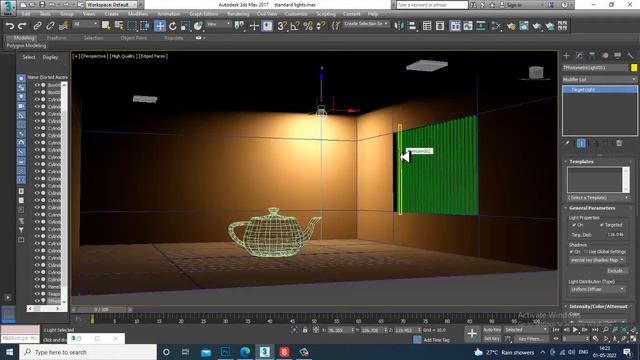
Task: Open the shadow type Shadow Map dropdown
Action: pos(597,260)
